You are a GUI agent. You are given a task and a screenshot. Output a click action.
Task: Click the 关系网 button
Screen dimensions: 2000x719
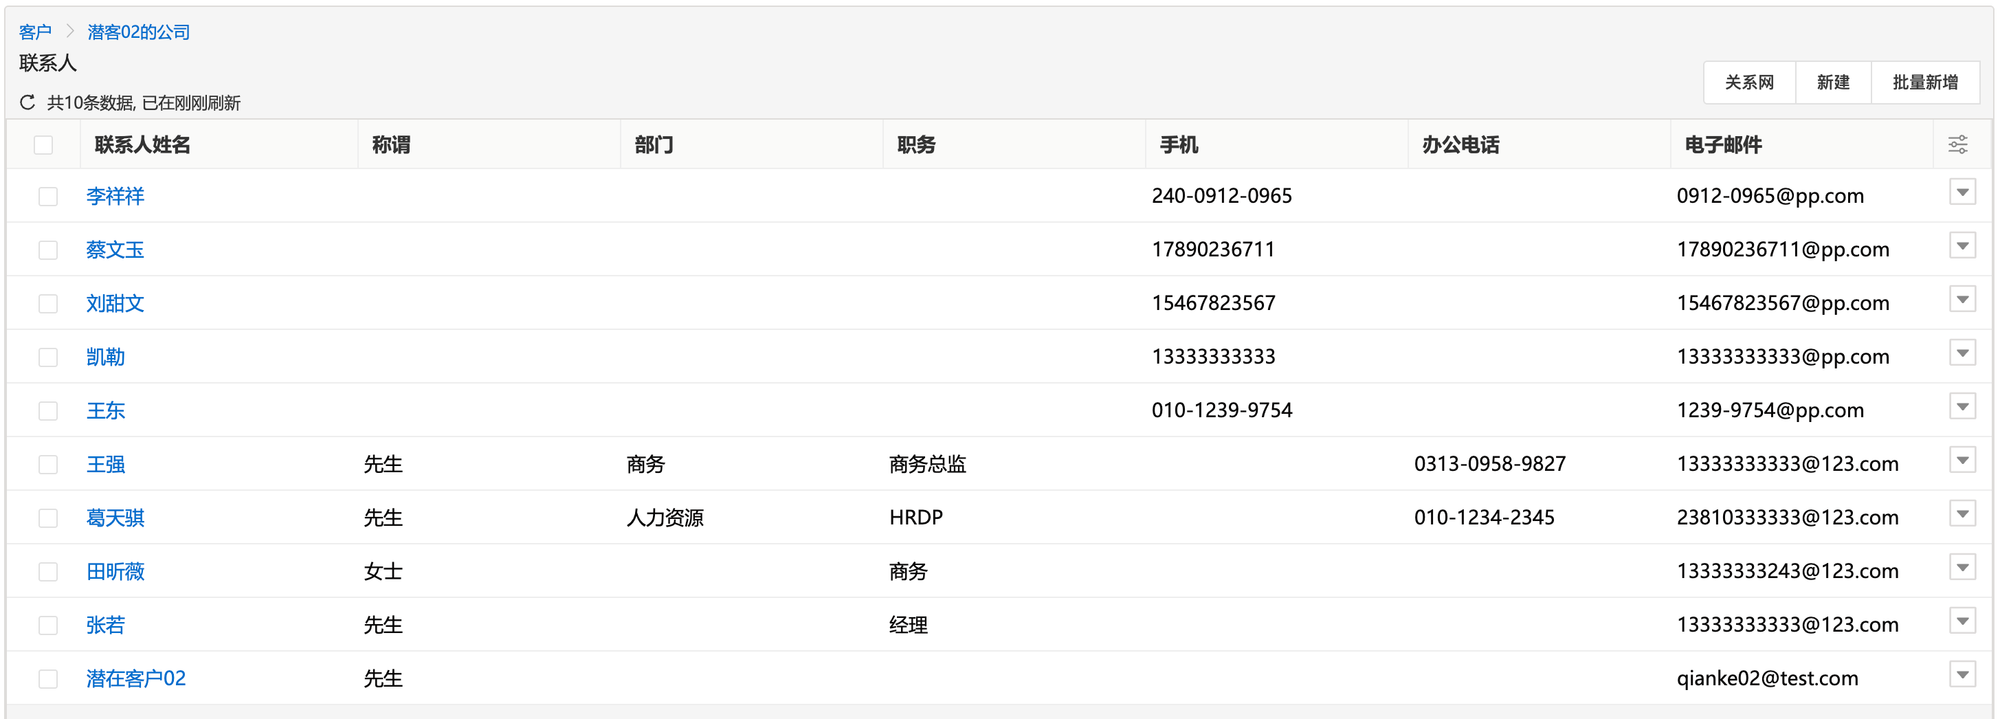1749,82
